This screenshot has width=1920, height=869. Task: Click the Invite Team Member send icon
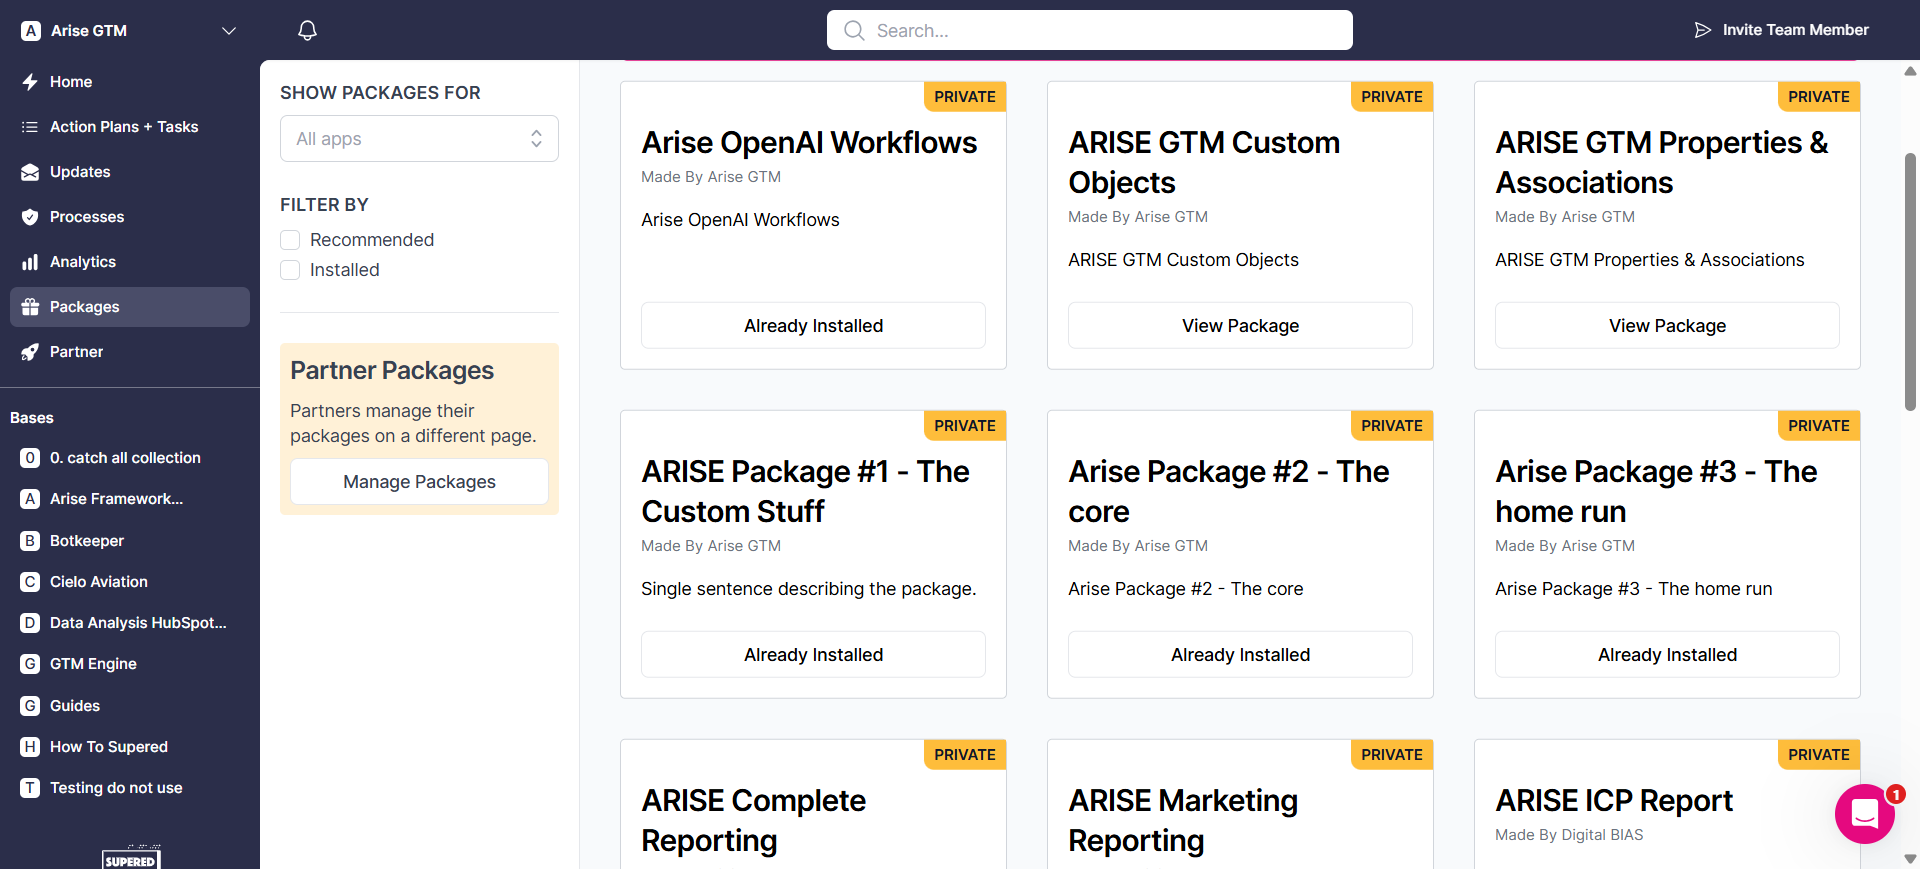pos(1702,30)
